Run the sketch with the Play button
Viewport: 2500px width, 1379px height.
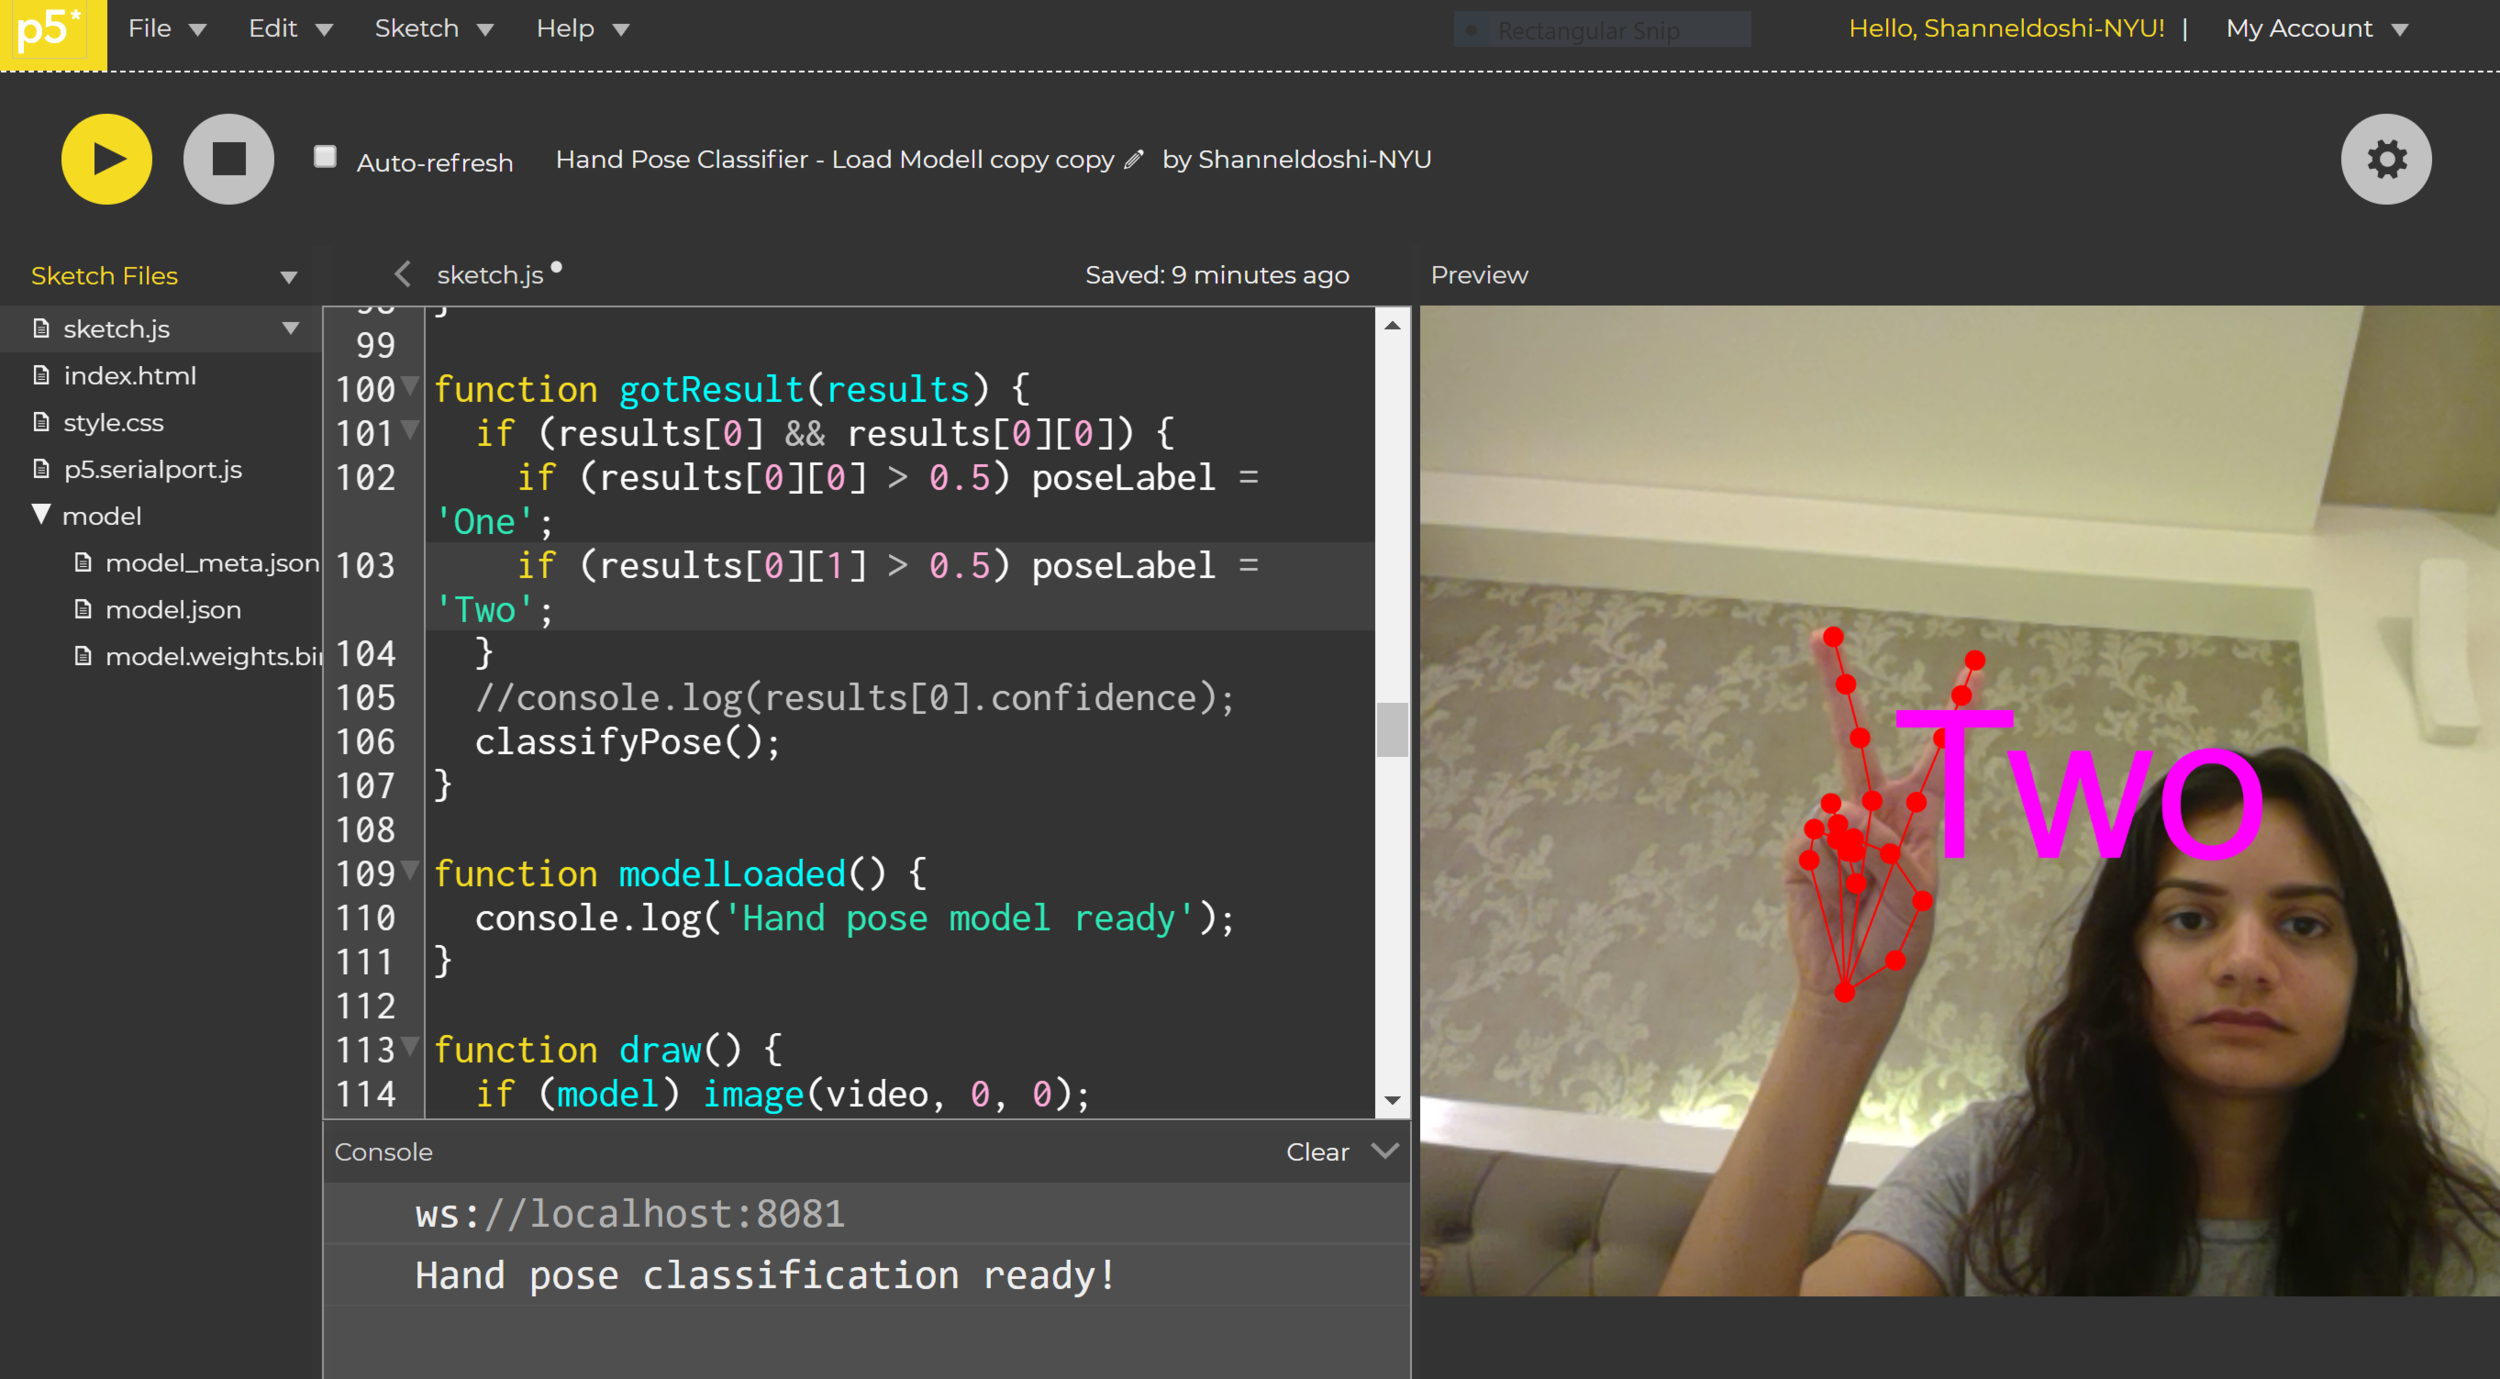pyautogui.click(x=105, y=158)
